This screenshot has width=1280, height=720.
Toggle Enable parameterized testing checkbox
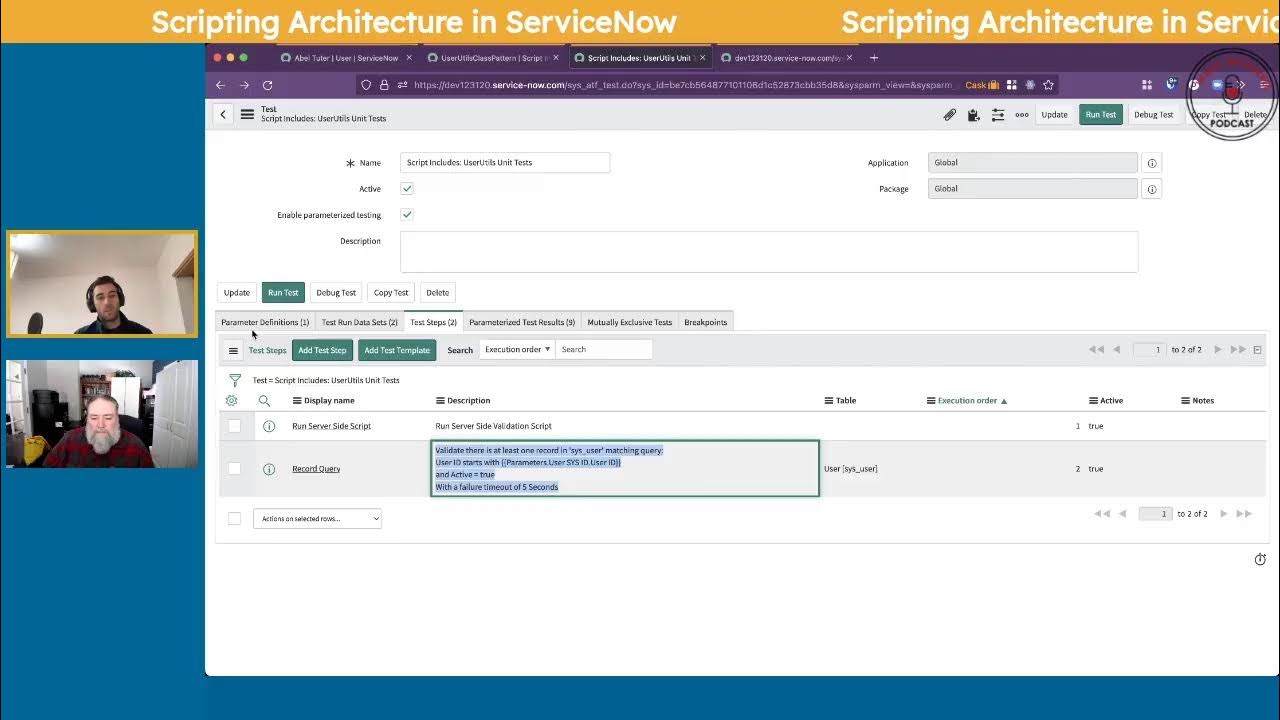(x=407, y=214)
